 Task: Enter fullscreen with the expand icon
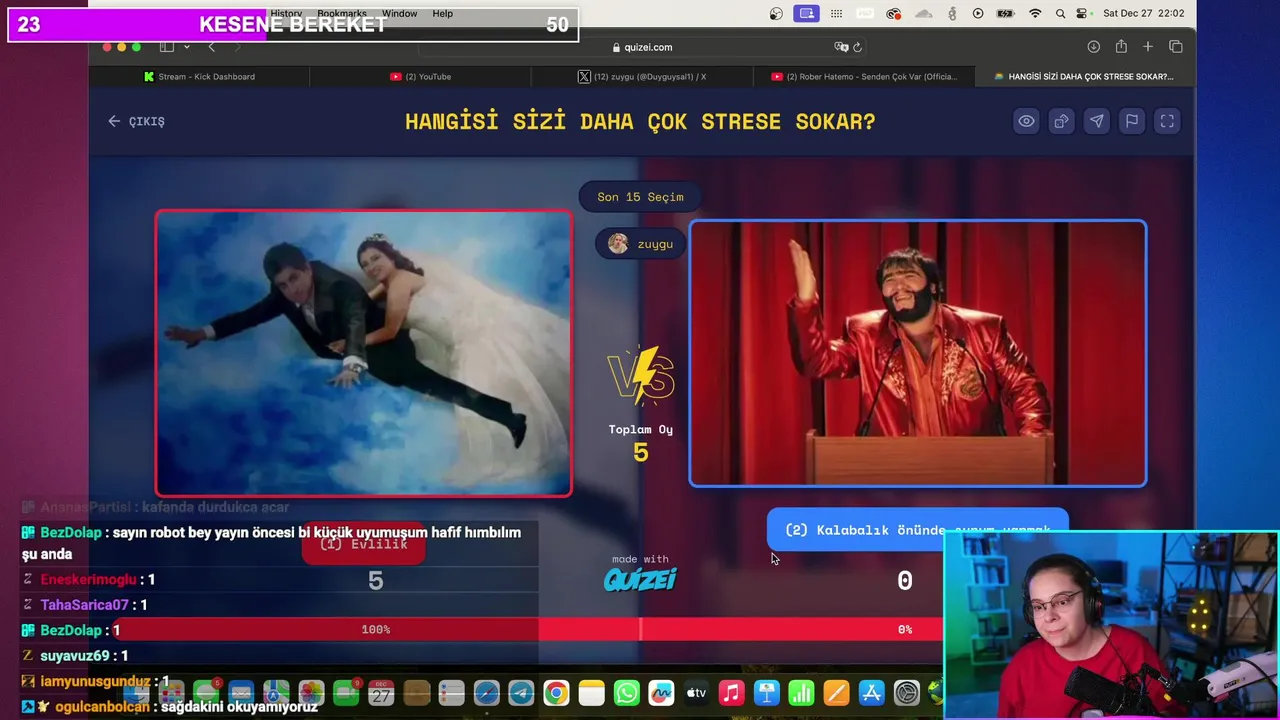(x=1167, y=121)
